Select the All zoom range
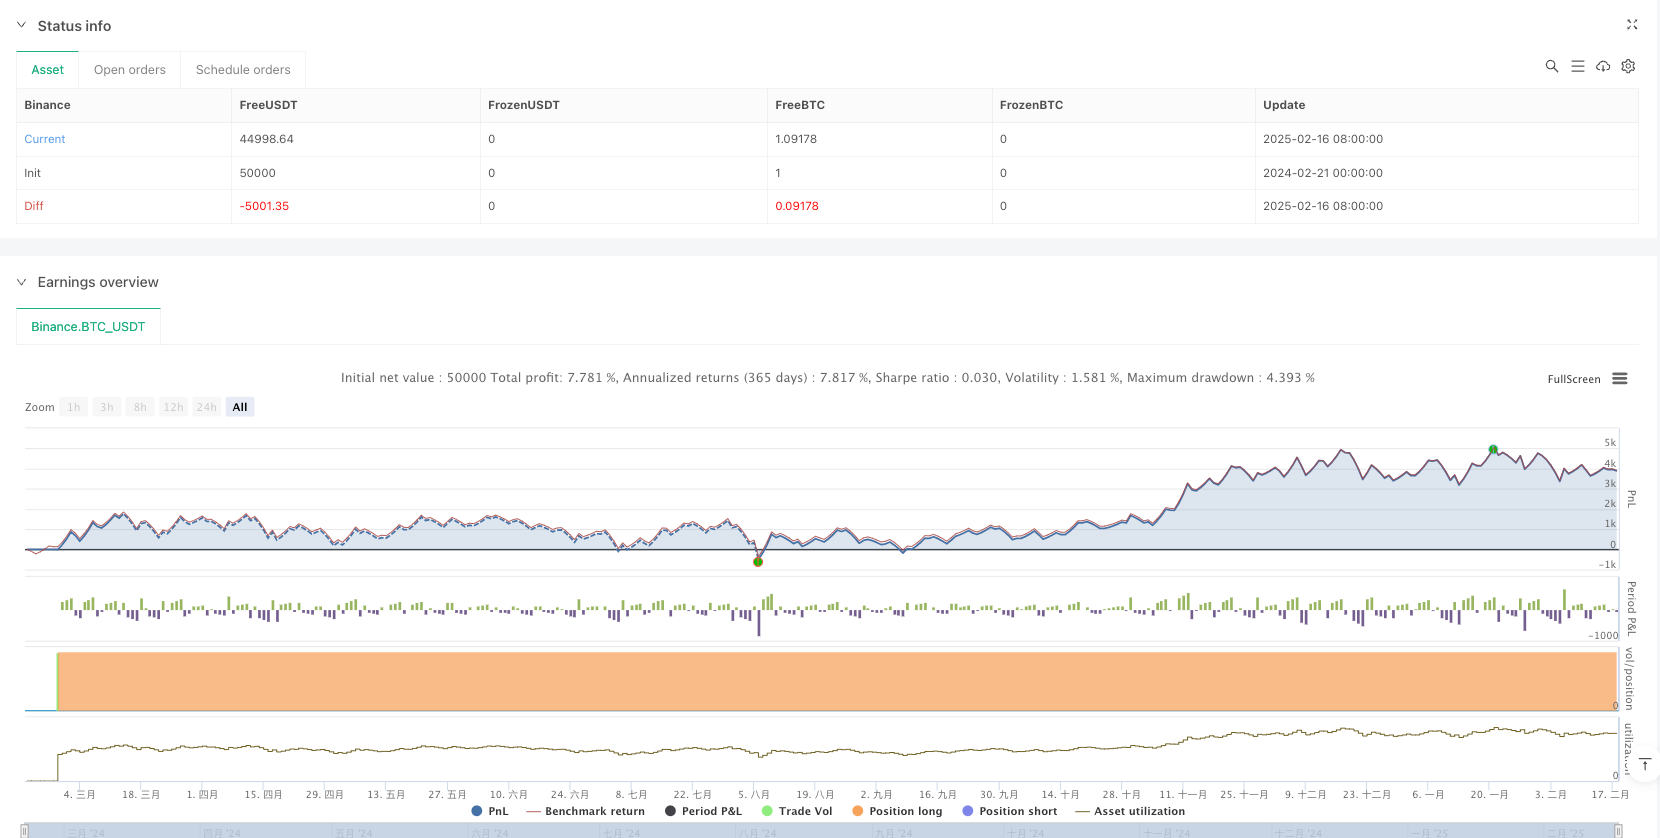Screen dimensions: 1660x838 (240, 407)
